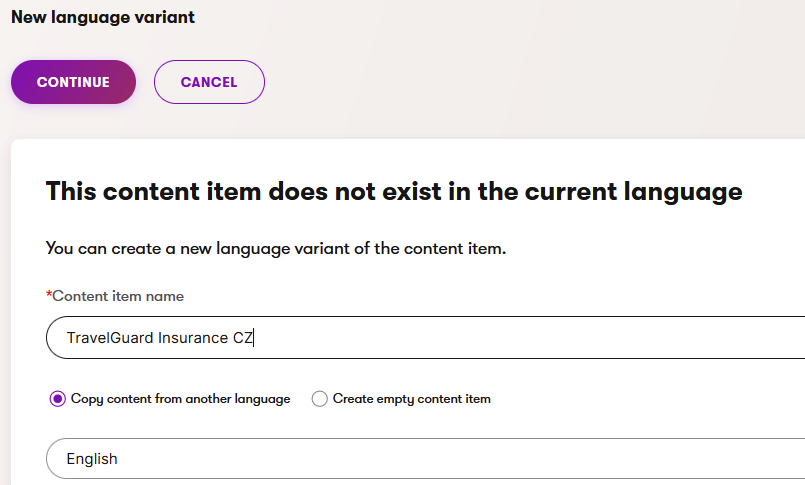Screen dimensions: 805x485
Task: Click the purple CONTINUE button
Action: (x=73, y=82)
